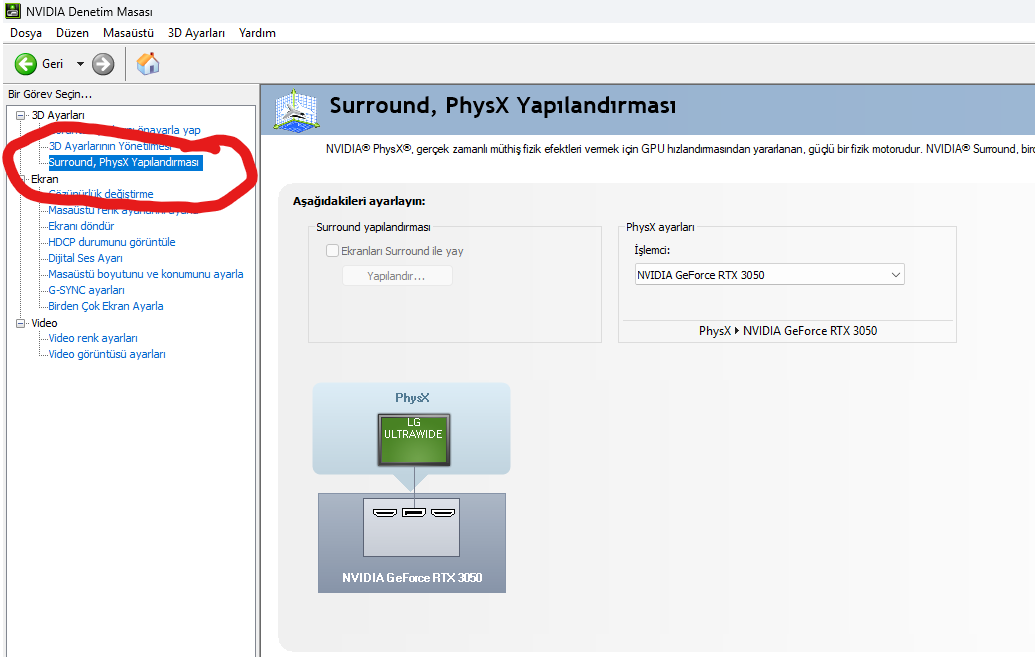
Task: Open Birden Çok Ekran Ayarla link
Action: 106,306
